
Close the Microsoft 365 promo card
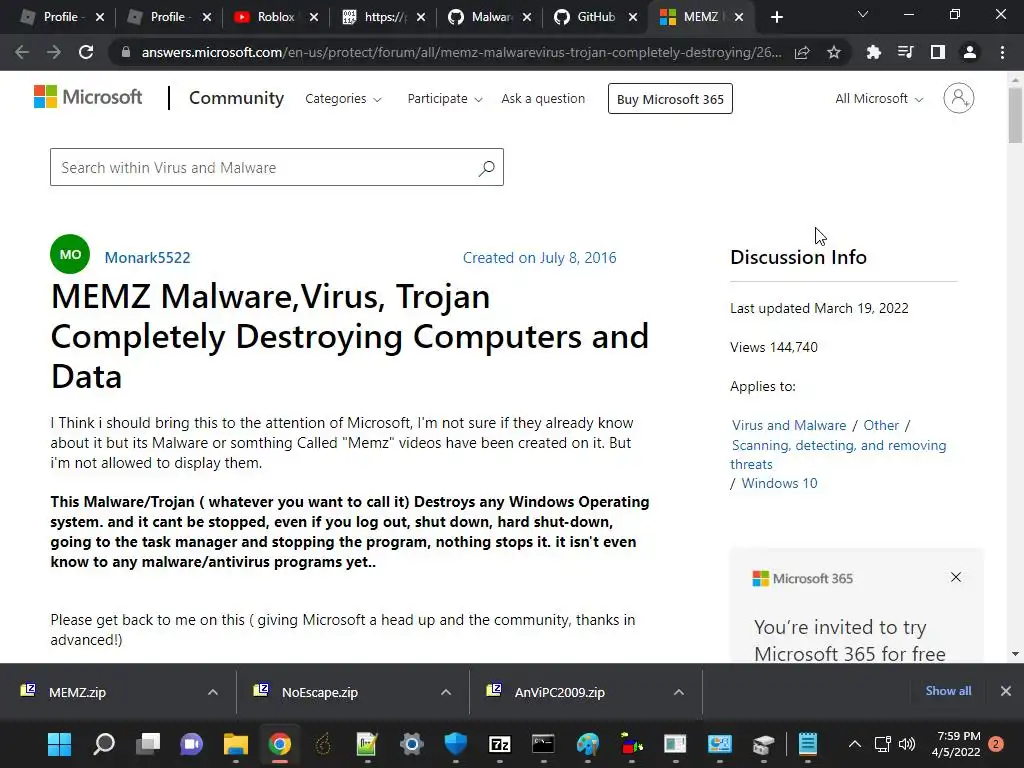click(x=955, y=577)
